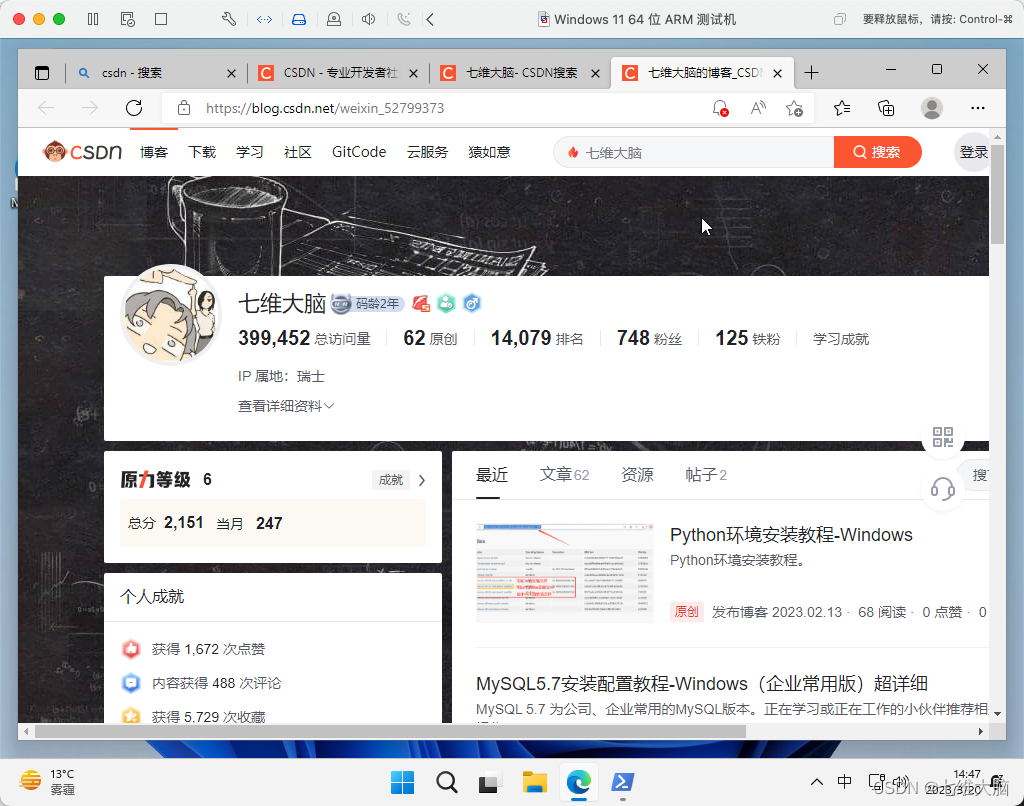Click the 中 input method indicator in tray
Viewport: 1024px width, 806px height.
[844, 782]
